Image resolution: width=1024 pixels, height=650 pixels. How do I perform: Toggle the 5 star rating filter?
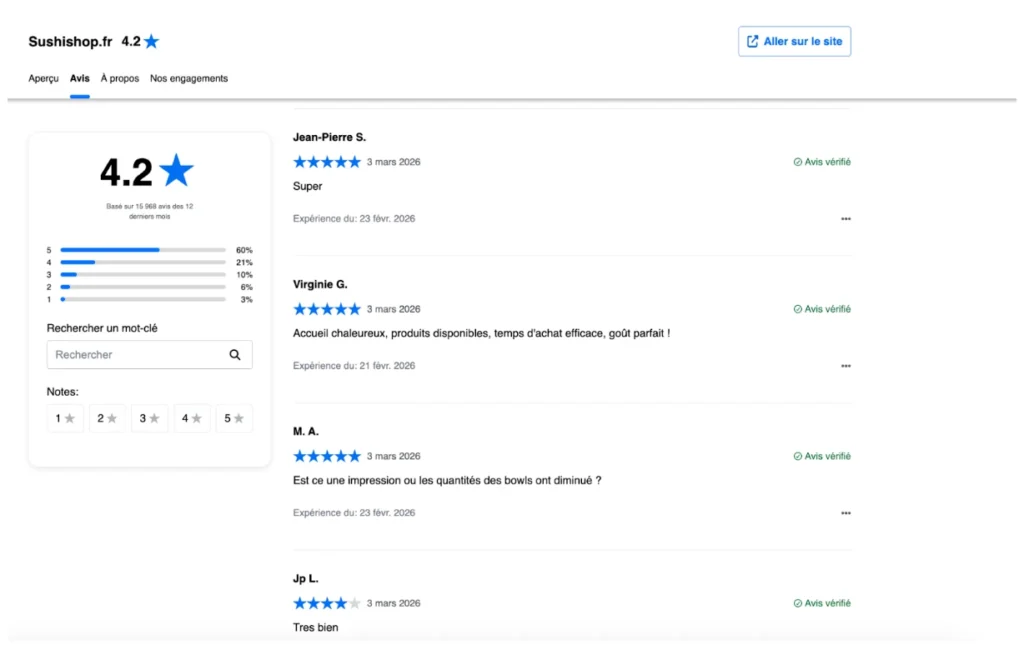pos(234,419)
